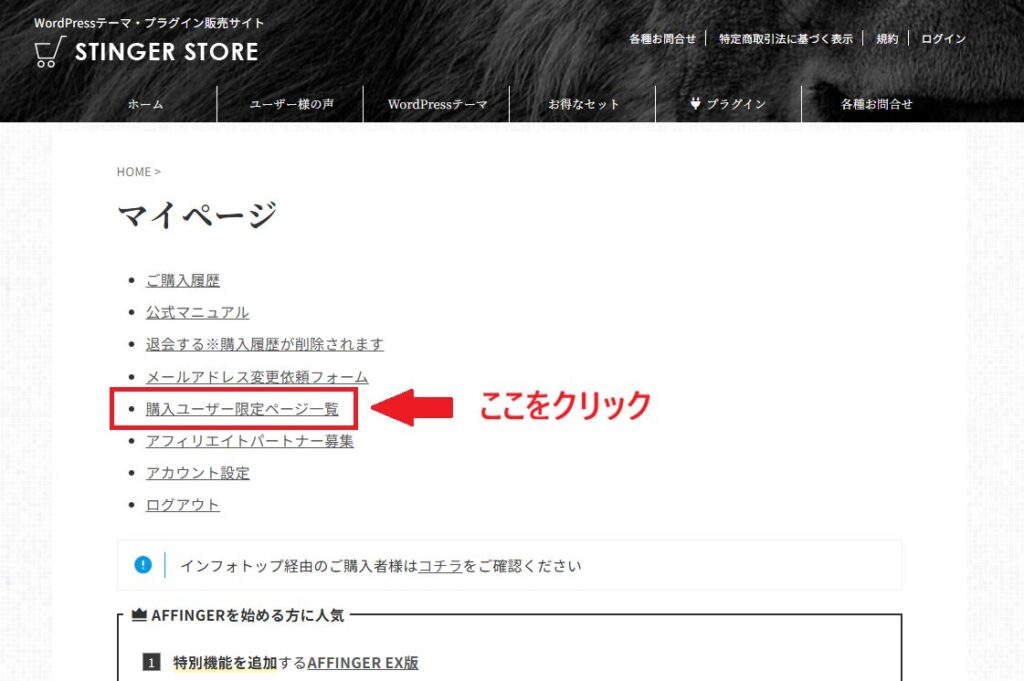
Task: Click the ログイン link in header
Action: (943, 39)
